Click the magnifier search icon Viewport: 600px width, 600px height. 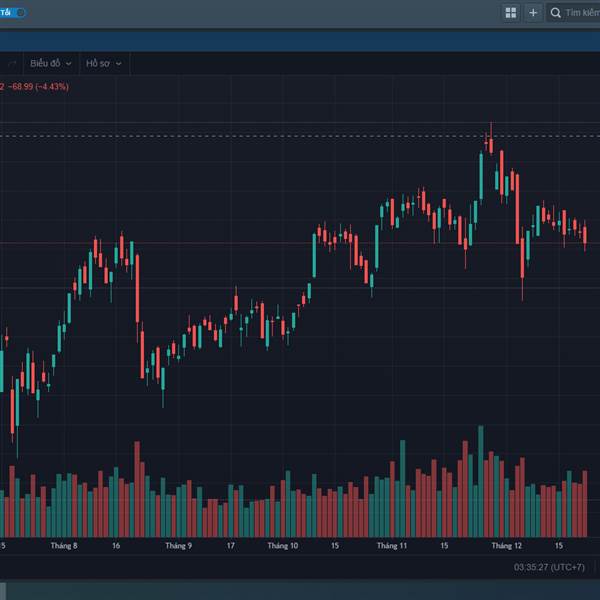556,13
